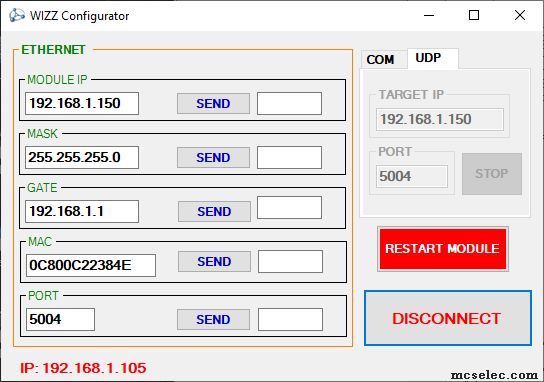Click the TARGET IP field
Screen dimensions: 544x382
pyautogui.click(x=440, y=119)
